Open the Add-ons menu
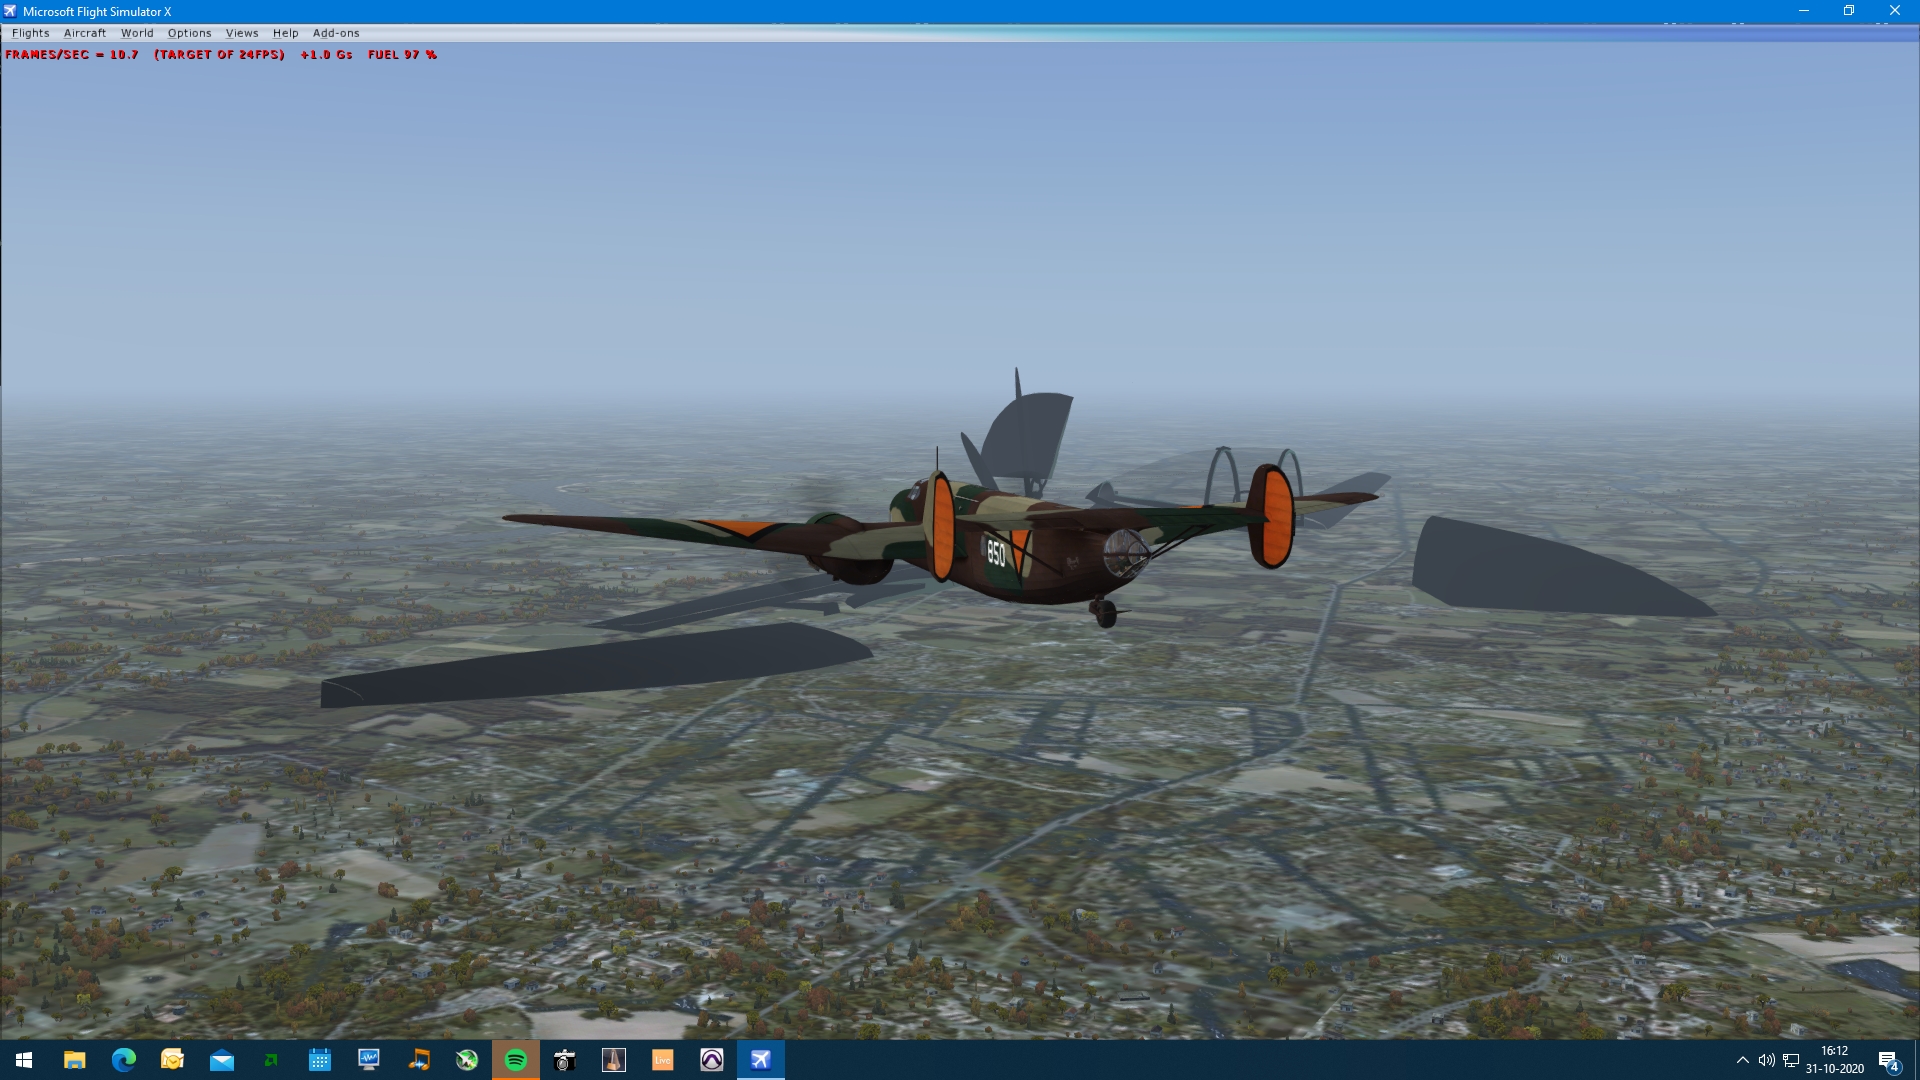1920x1080 pixels. point(336,33)
